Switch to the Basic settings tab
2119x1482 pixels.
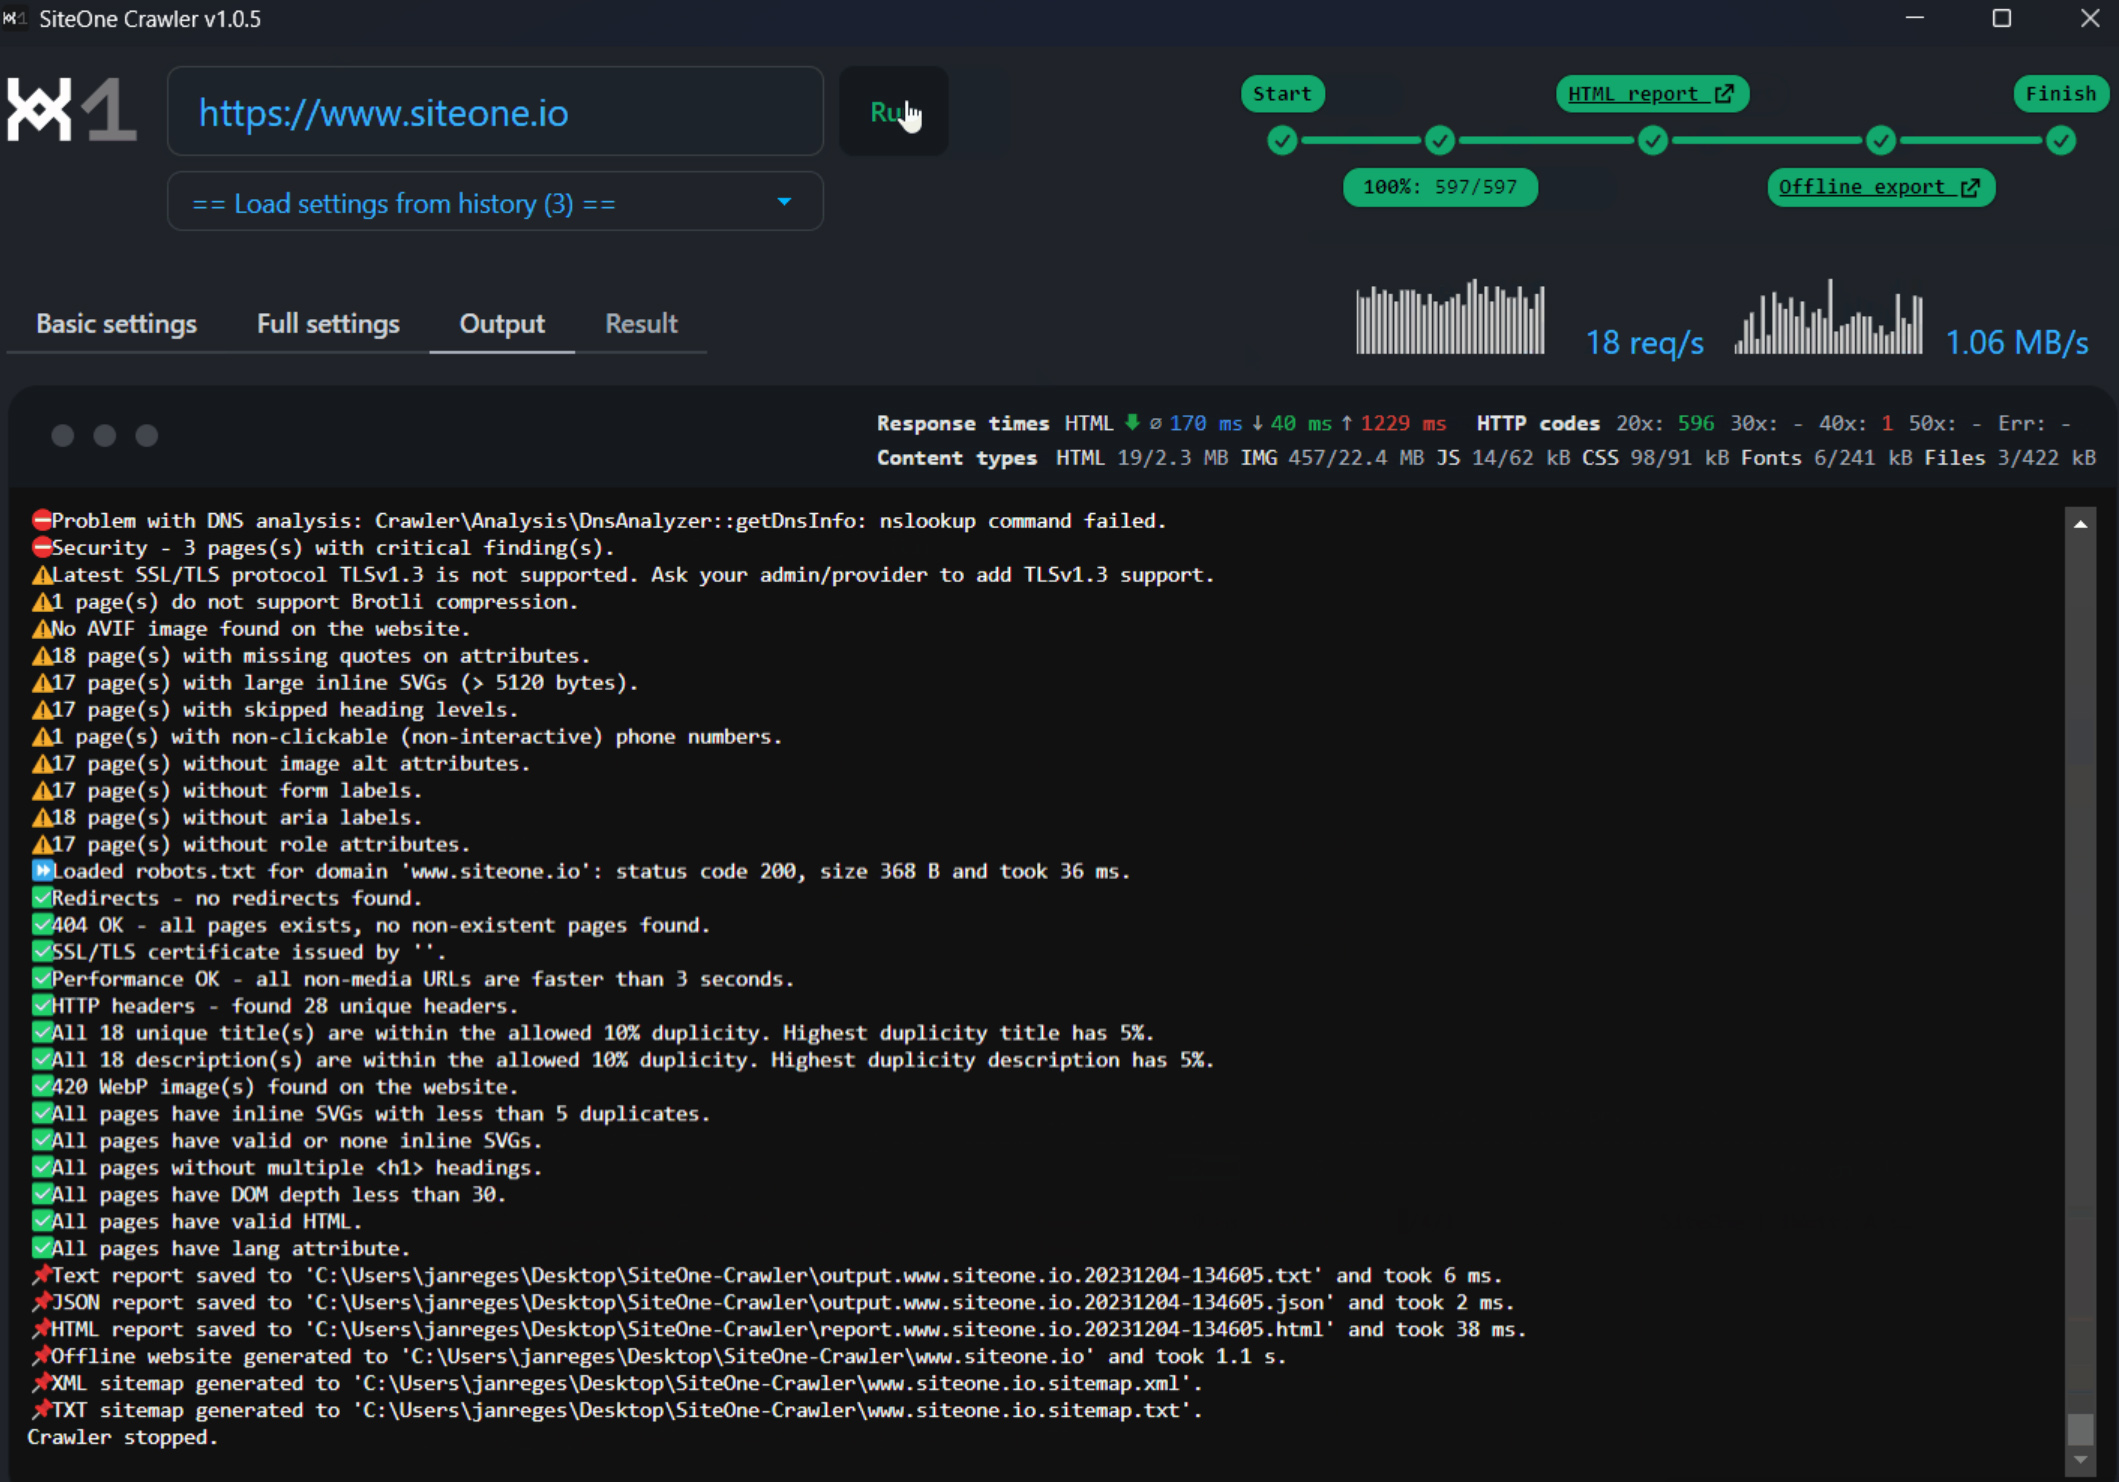point(116,324)
